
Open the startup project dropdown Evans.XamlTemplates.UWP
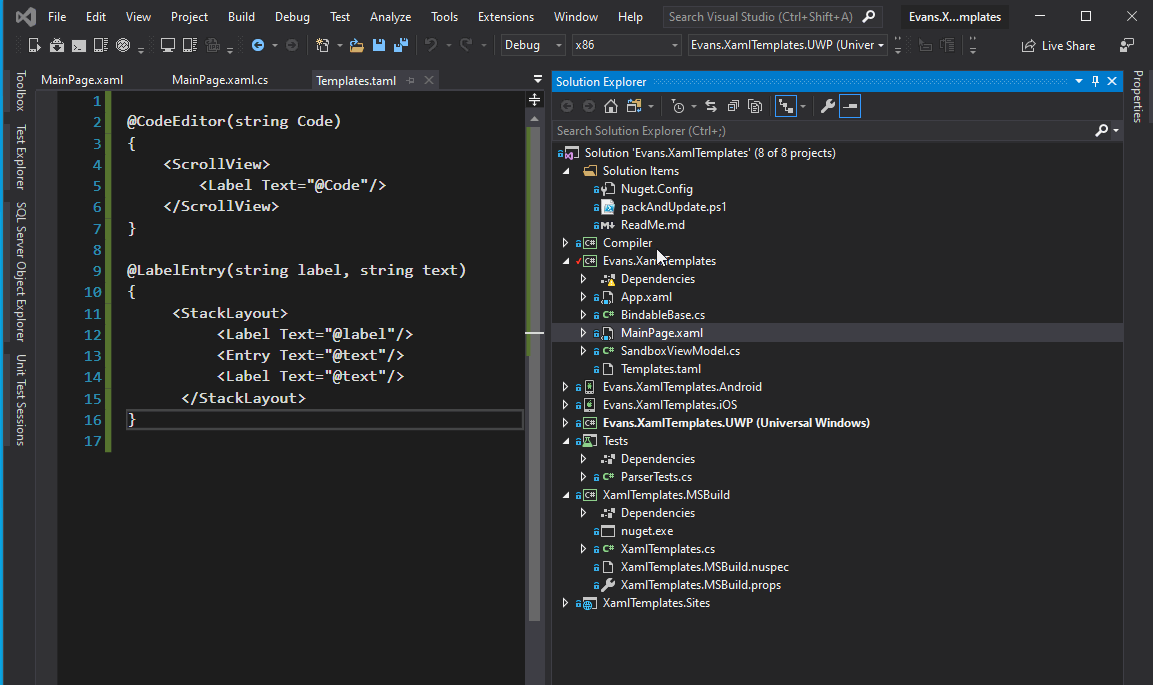787,46
